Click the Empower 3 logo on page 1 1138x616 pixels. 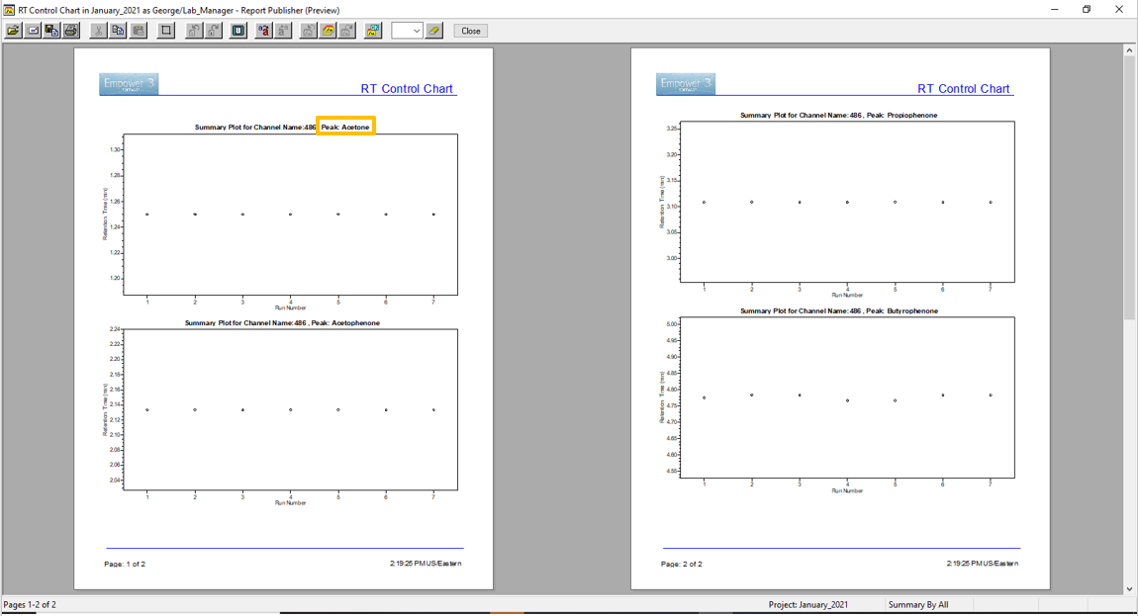[x=128, y=84]
